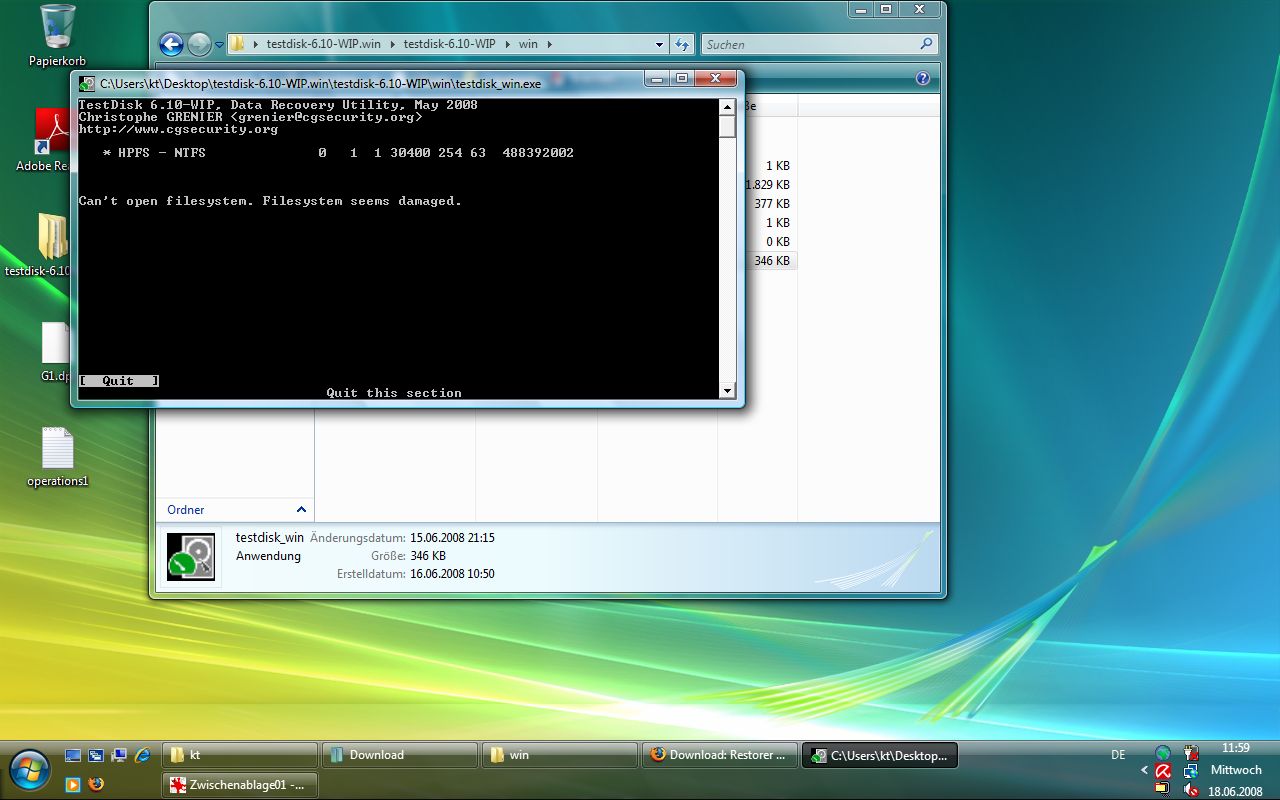The image size is (1280, 800).
Task: Select the G1 file icon on the desktop
Action: [x=56, y=352]
